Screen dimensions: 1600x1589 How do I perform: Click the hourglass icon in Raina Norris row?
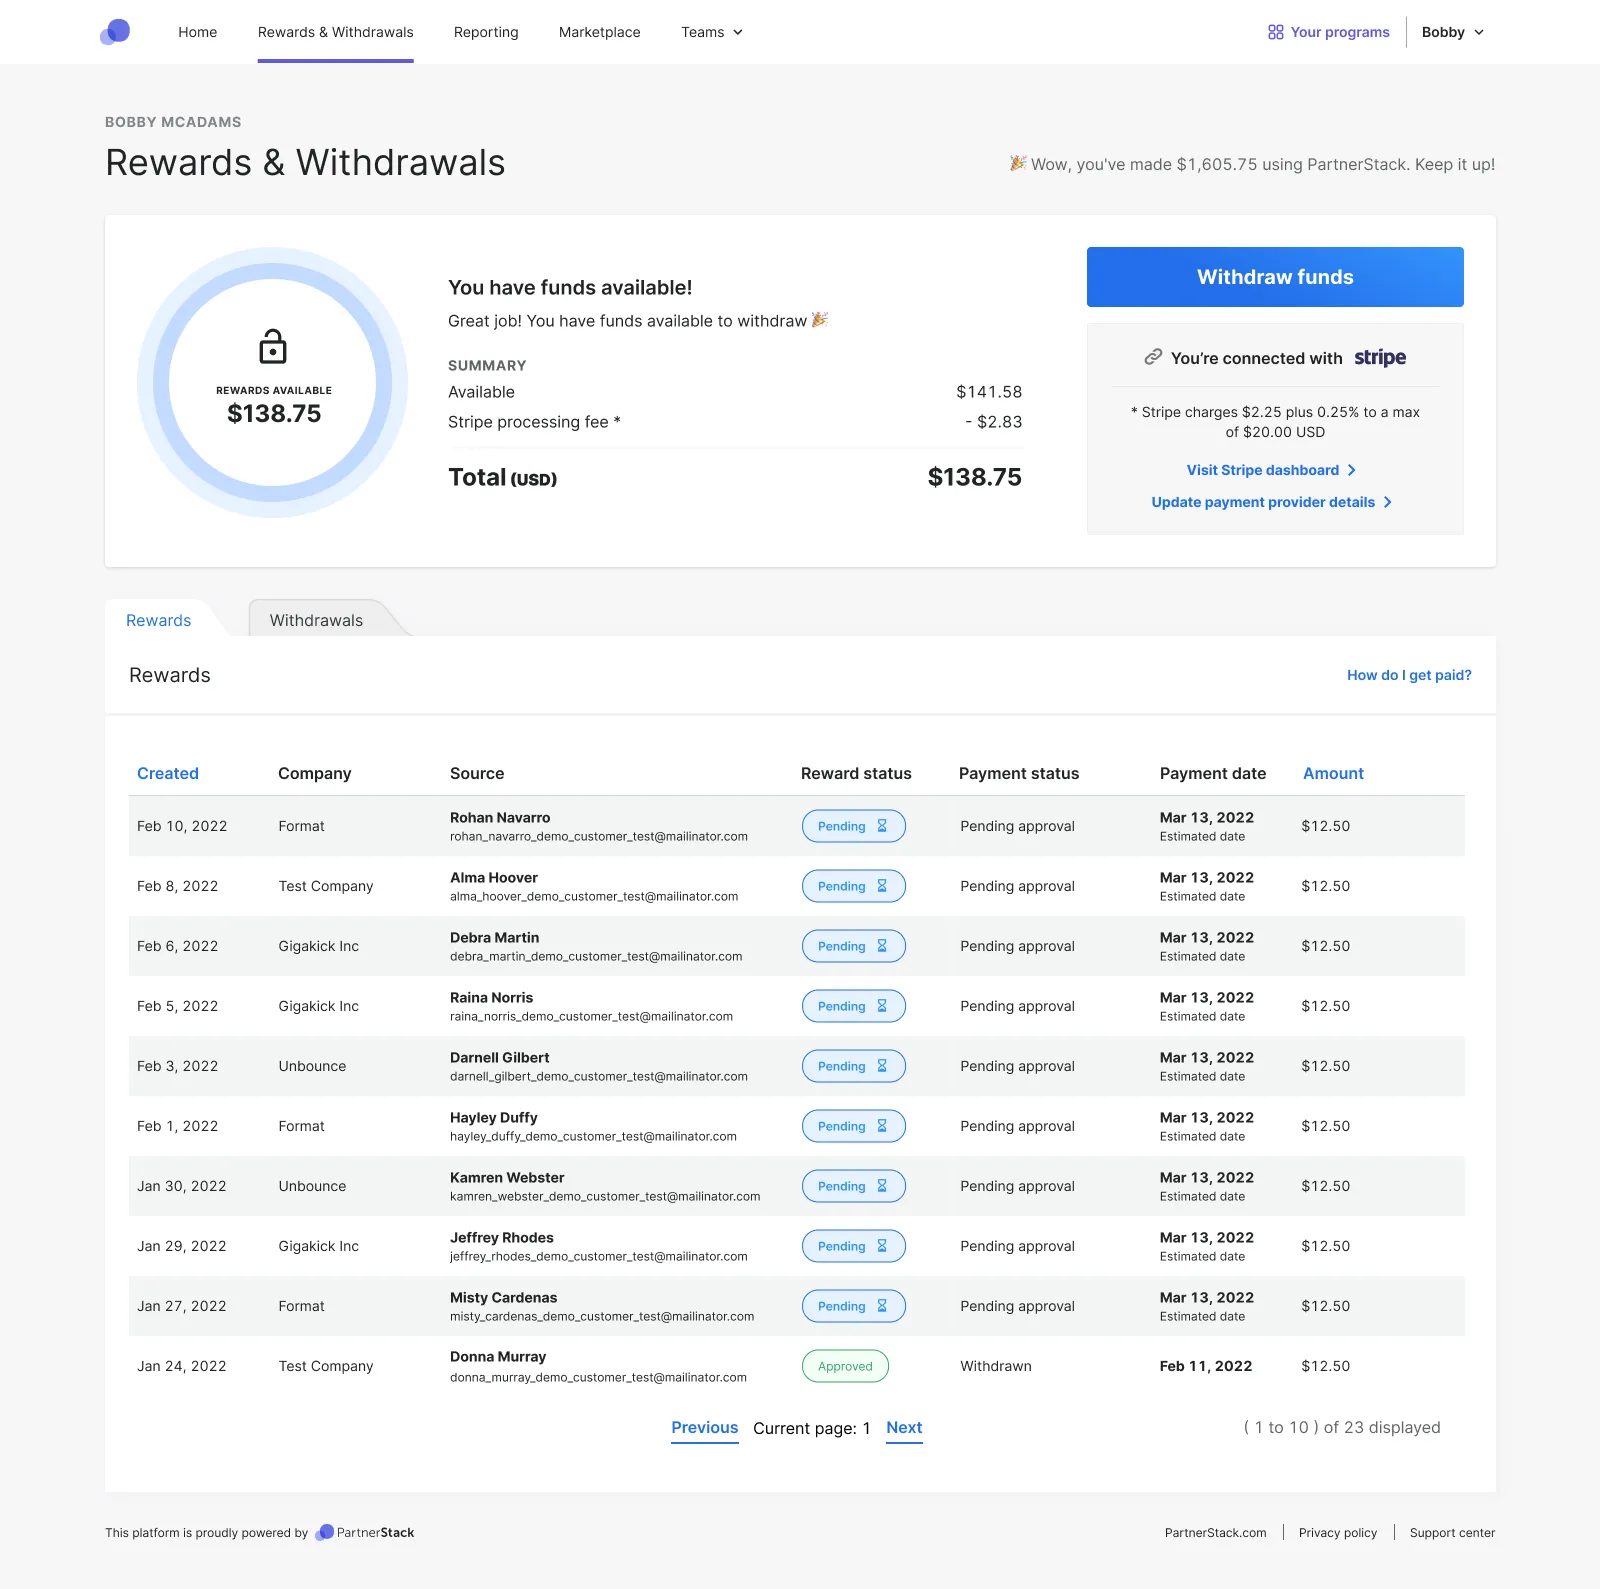(882, 1006)
